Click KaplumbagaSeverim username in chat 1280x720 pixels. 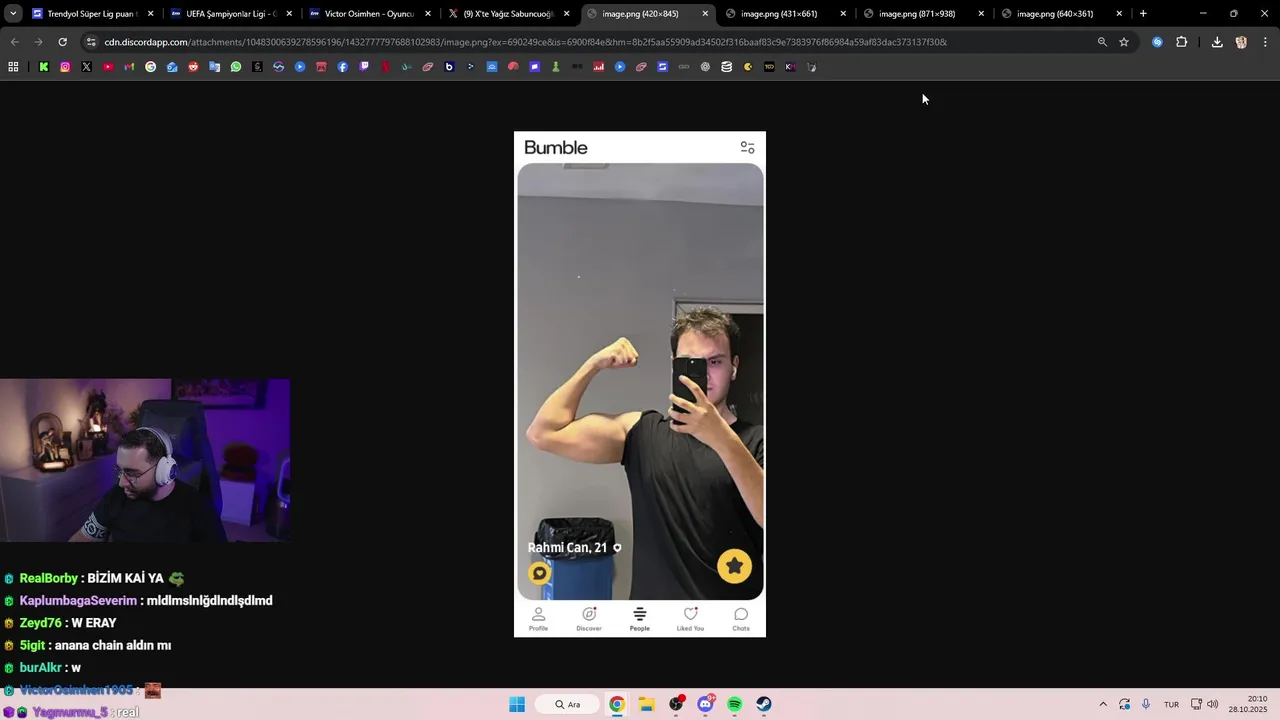78,600
